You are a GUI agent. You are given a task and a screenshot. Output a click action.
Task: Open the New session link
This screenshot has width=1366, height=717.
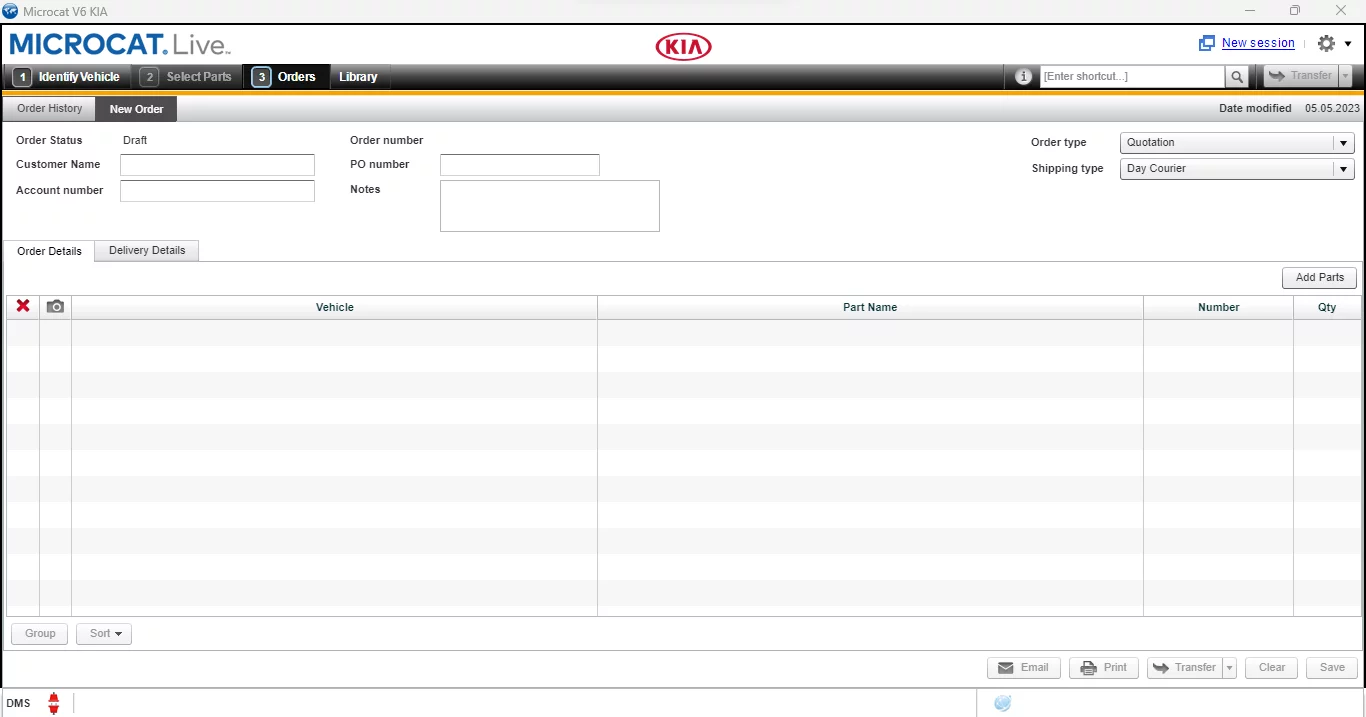click(1258, 44)
